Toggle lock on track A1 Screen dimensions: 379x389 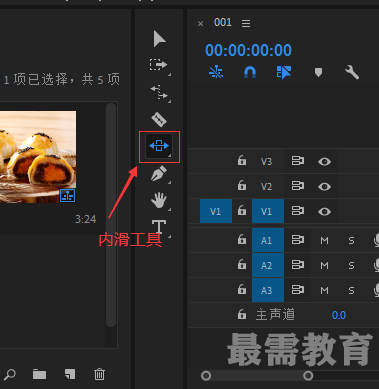coord(242,240)
